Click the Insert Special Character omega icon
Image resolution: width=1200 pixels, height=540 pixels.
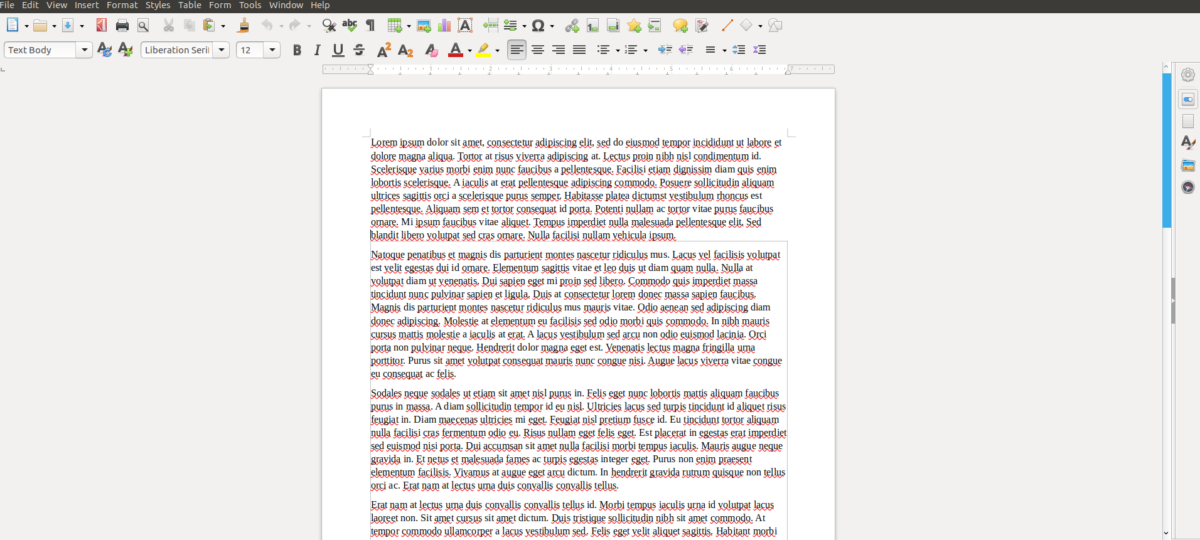[x=539, y=26]
